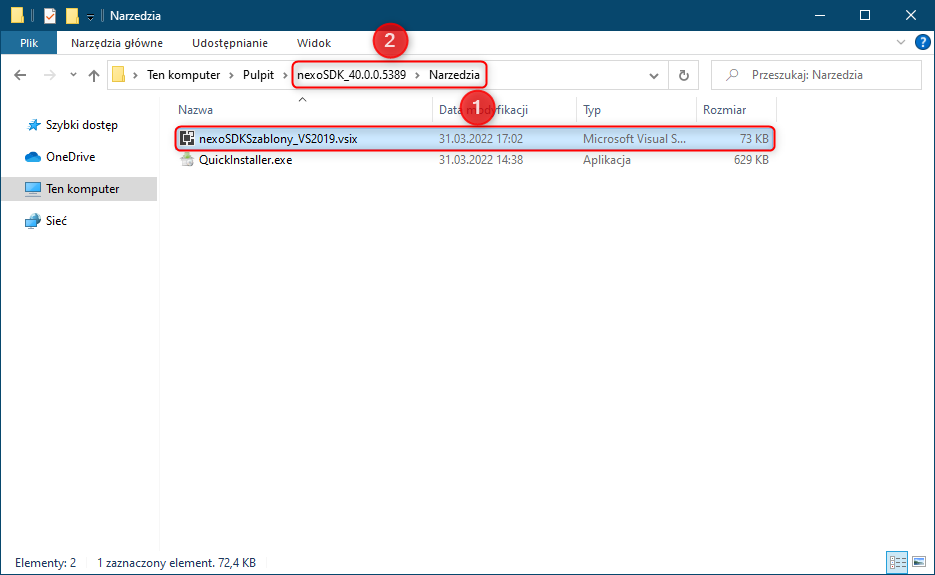Sort by Nazwa column header
The width and height of the screenshot is (935, 575).
pos(195,110)
